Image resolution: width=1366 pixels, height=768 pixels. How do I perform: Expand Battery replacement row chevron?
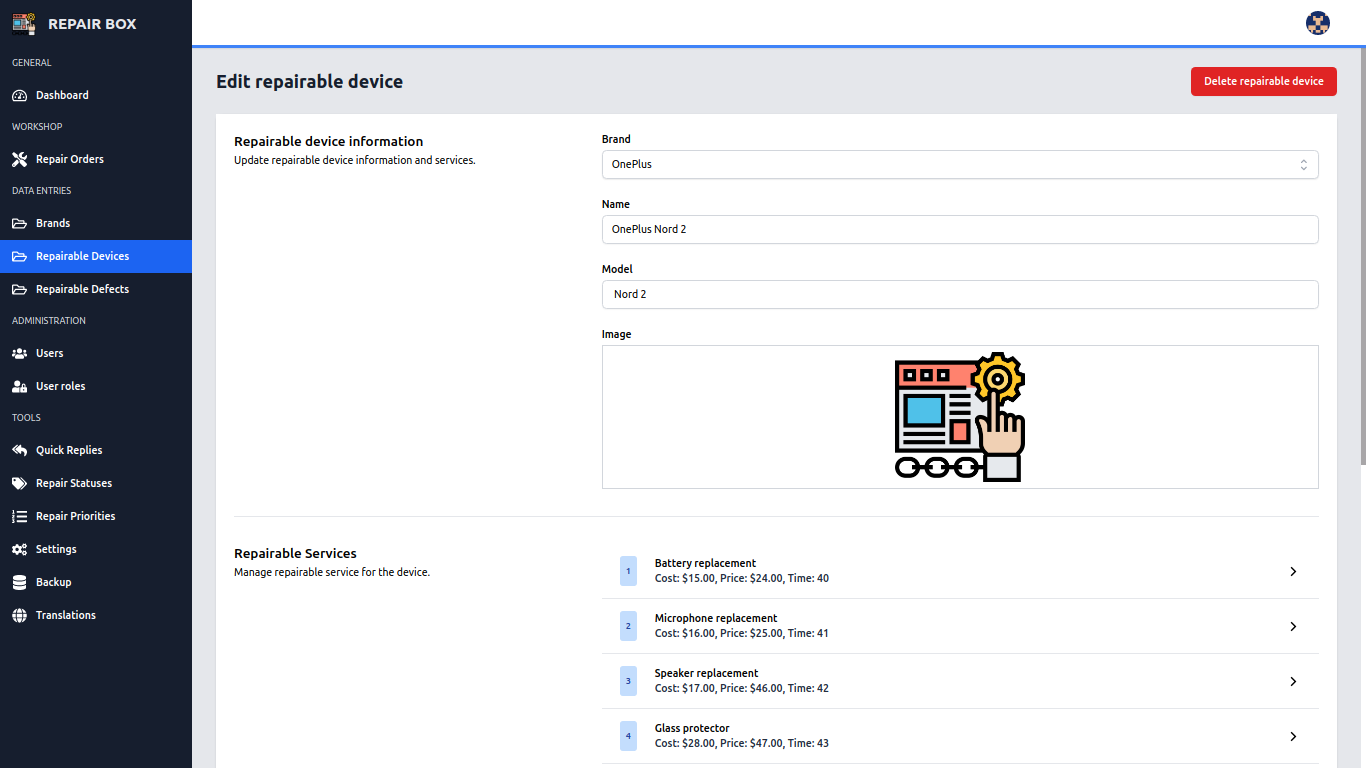pyautogui.click(x=1293, y=572)
